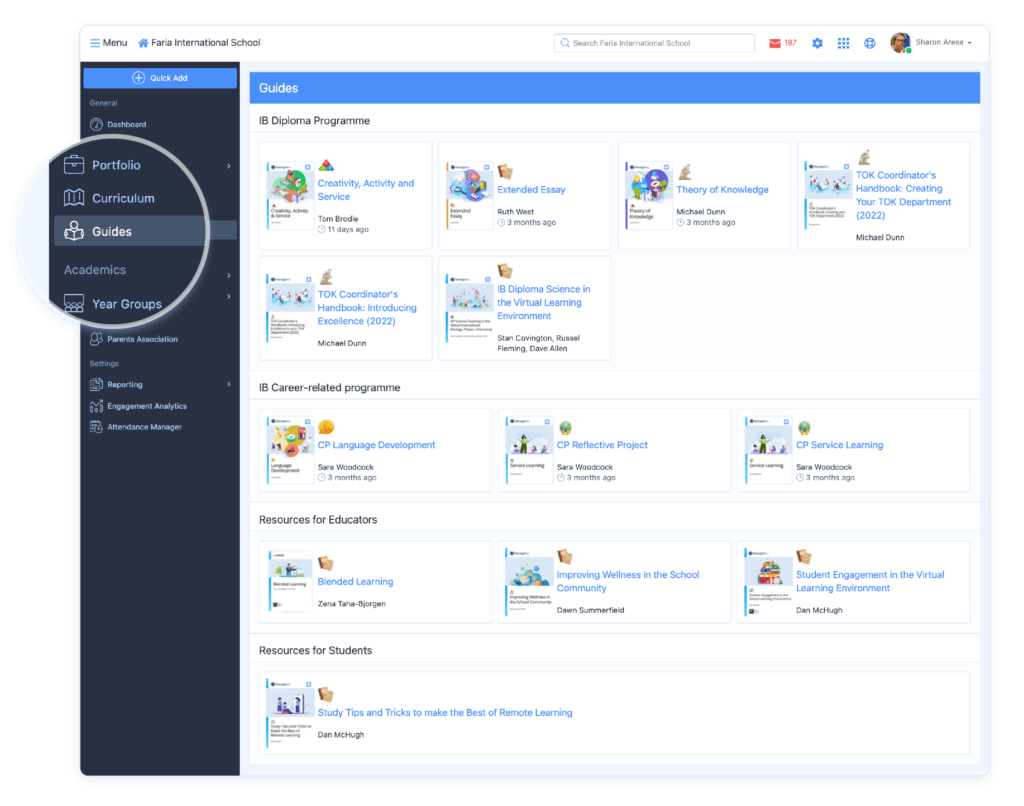Open the CP Service Learning link

pyautogui.click(x=839, y=445)
